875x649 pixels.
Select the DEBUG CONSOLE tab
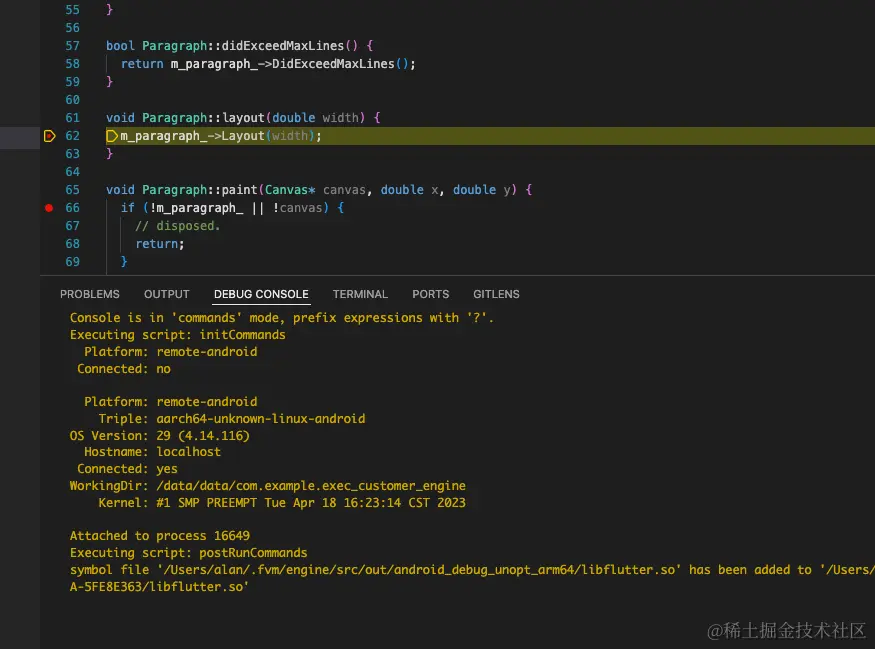(x=261, y=294)
